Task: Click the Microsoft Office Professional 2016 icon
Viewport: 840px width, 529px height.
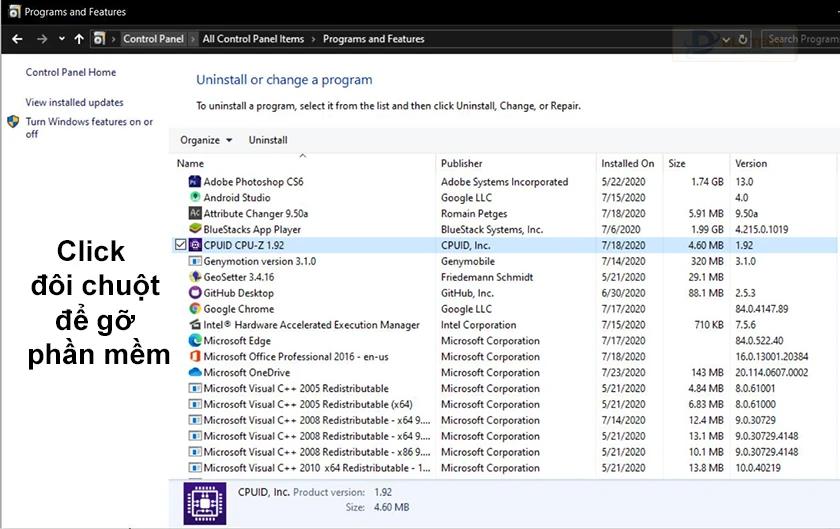Action: click(x=195, y=356)
